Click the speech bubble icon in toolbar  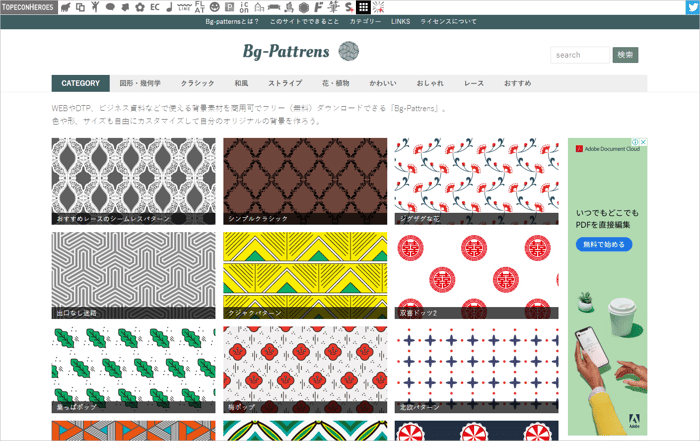[x=110, y=7]
